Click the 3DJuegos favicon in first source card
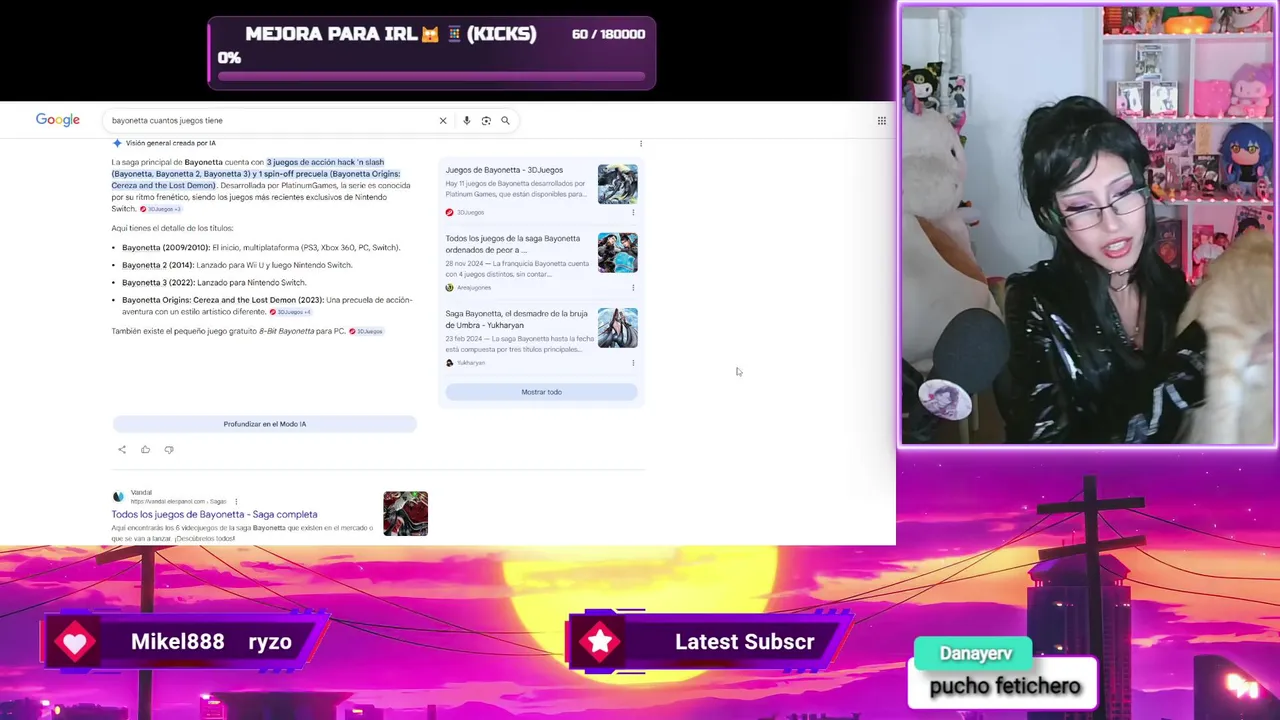This screenshot has height=720, width=1280. [x=449, y=212]
